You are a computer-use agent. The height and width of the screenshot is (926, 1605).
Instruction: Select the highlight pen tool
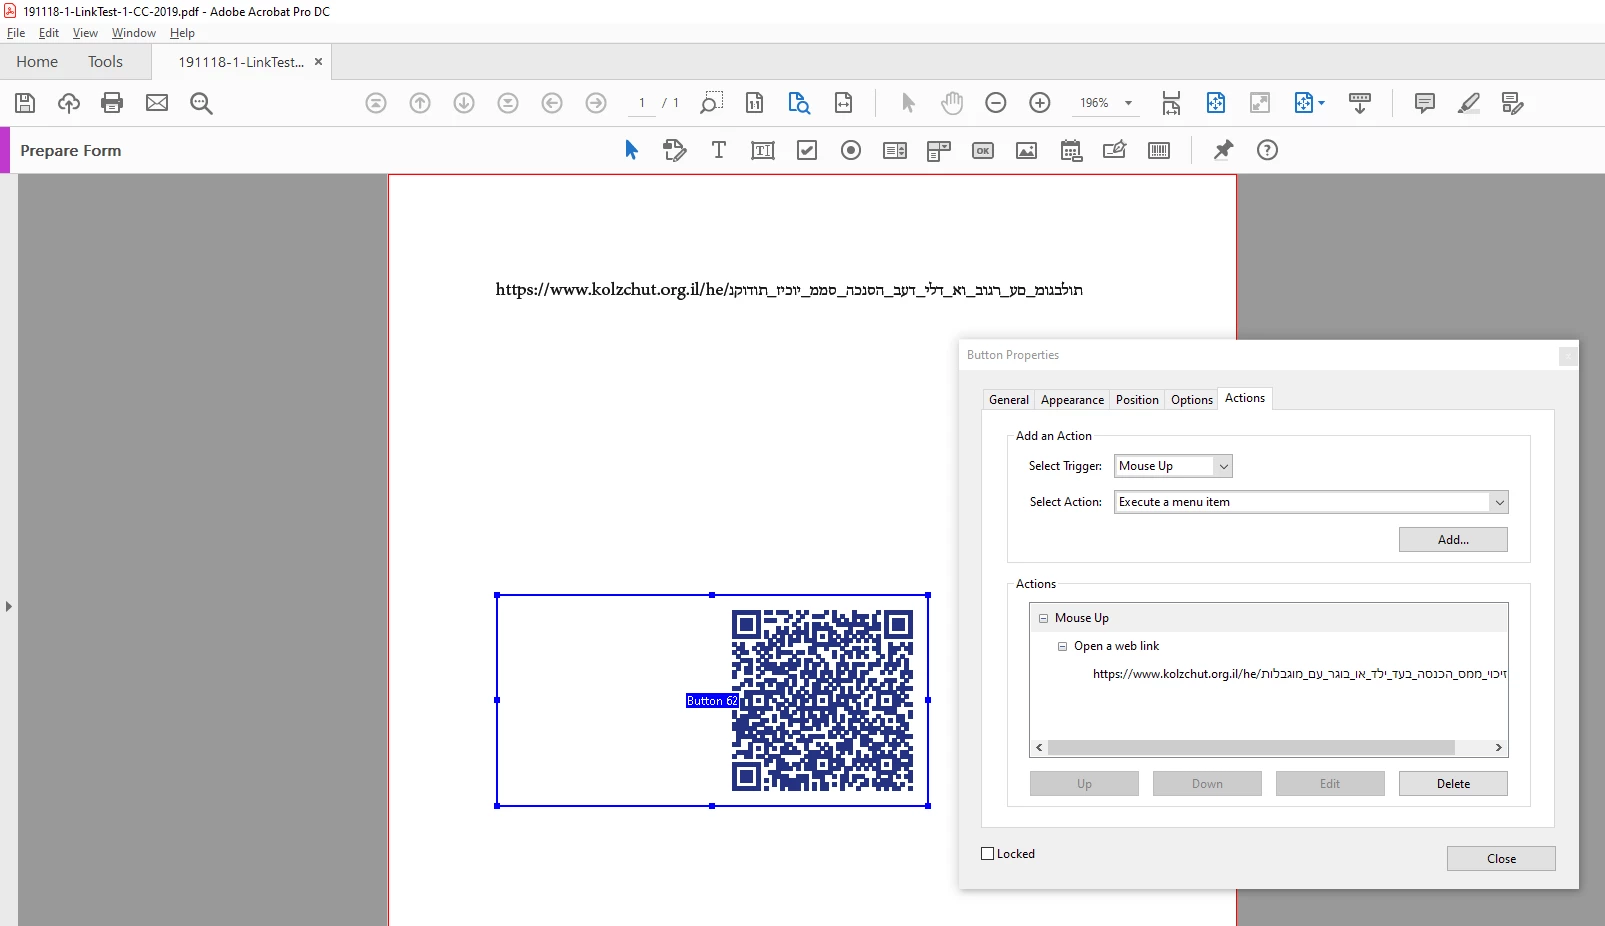click(x=1469, y=103)
